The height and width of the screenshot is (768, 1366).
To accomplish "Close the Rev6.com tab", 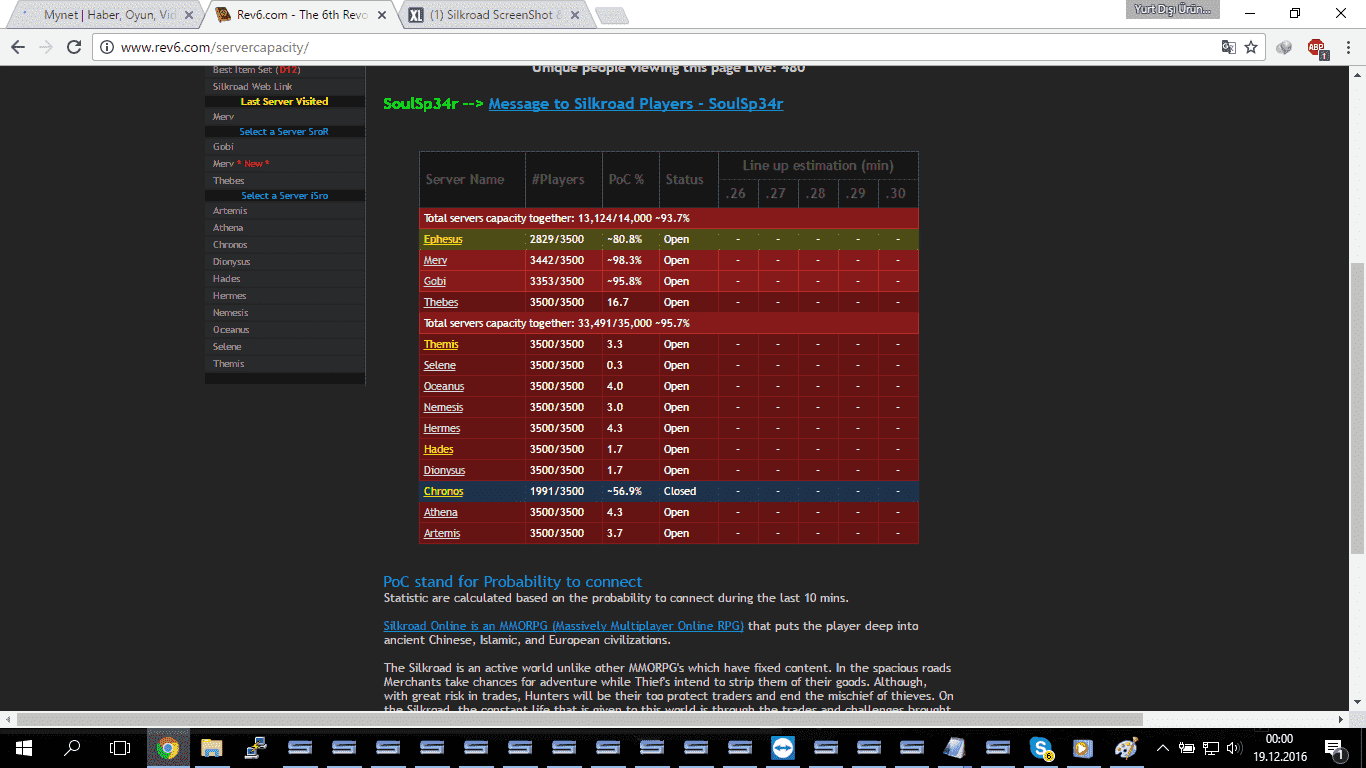I will point(380,16).
